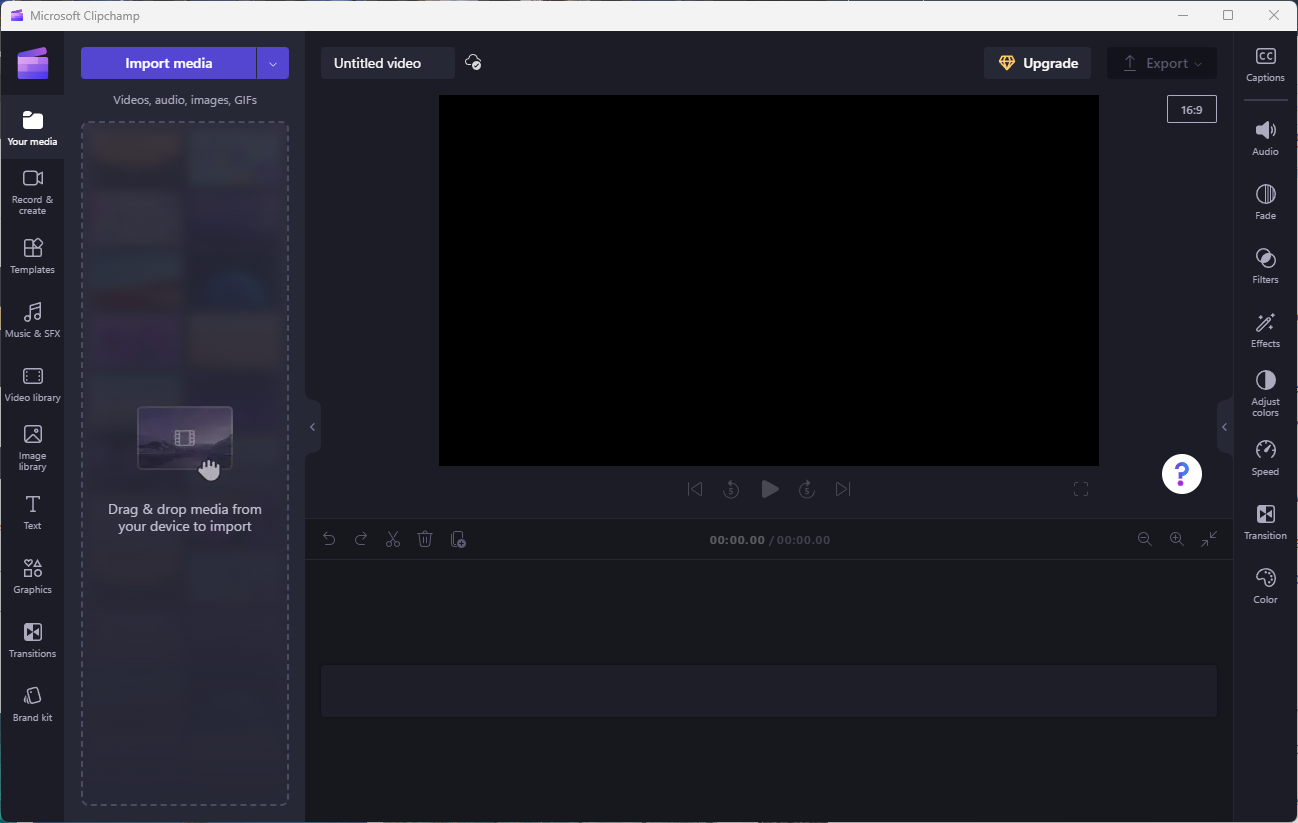Click the Clipchamp logo icon
Image resolution: width=1298 pixels, height=823 pixels.
(x=32, y=63)
